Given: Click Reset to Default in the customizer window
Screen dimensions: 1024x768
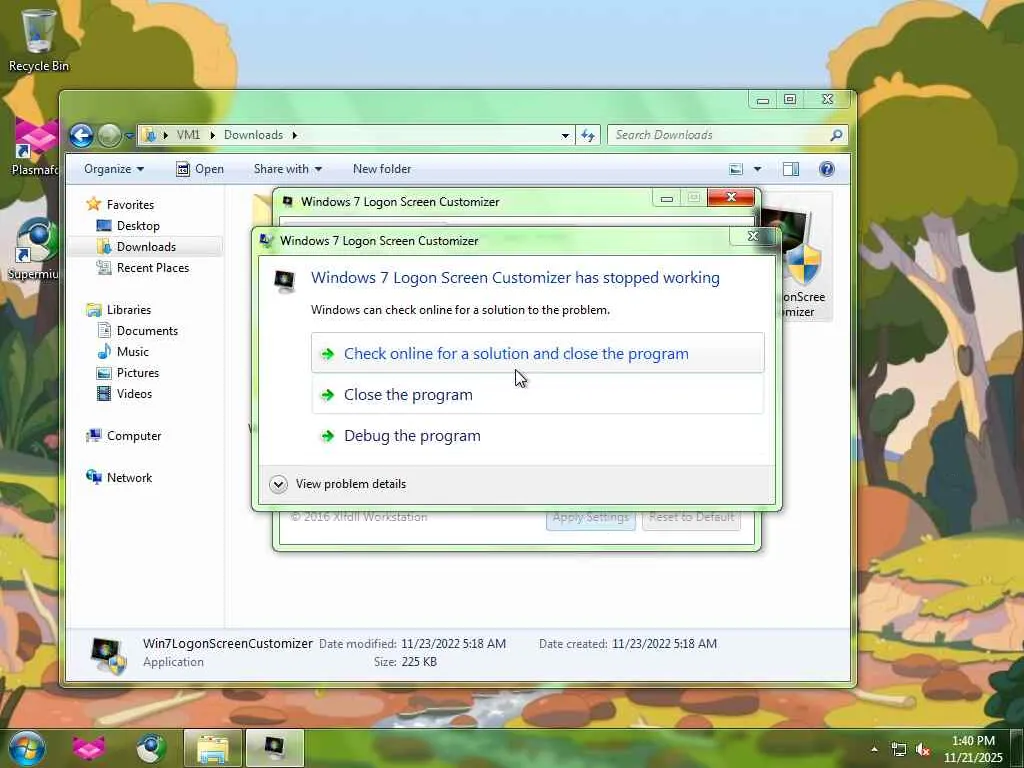Looking at the screenshot, I should coord(691,519).
